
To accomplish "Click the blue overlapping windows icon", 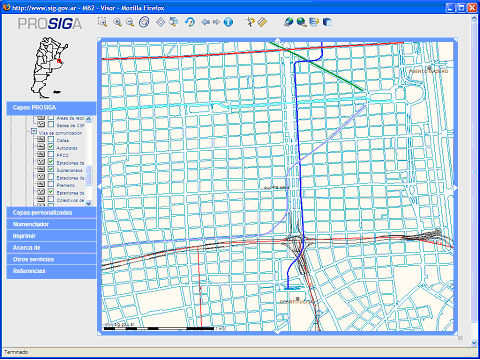I will 327,22.
